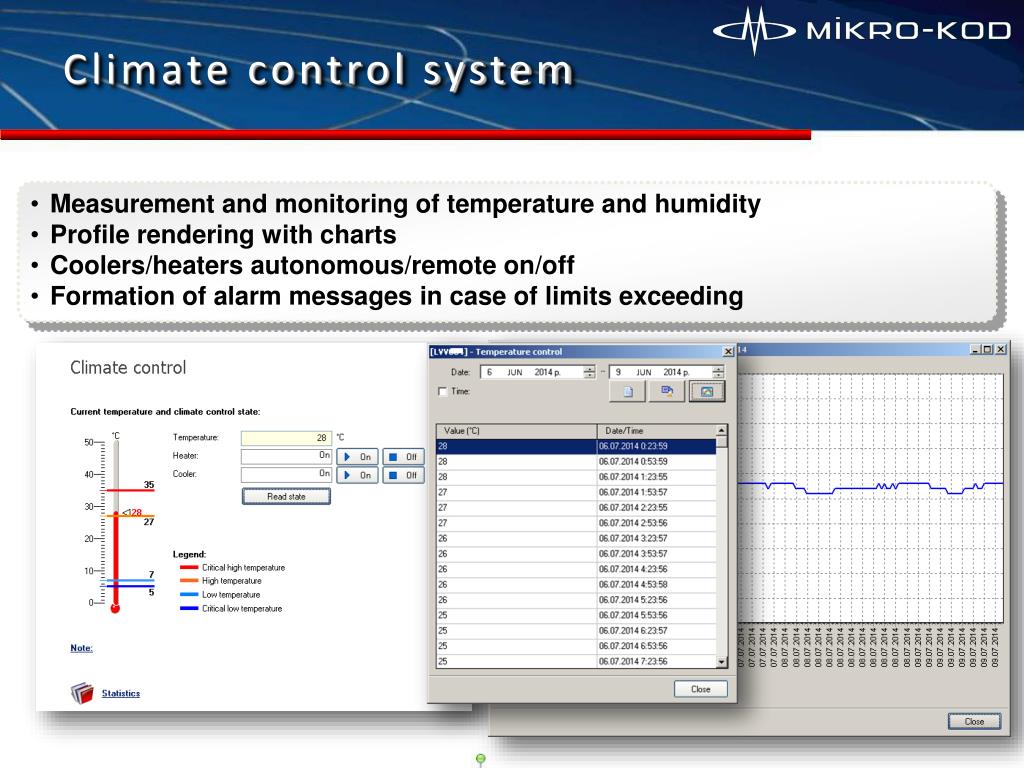
Task: Select row 06.07.2014 0:53:59
Action: 576,462
